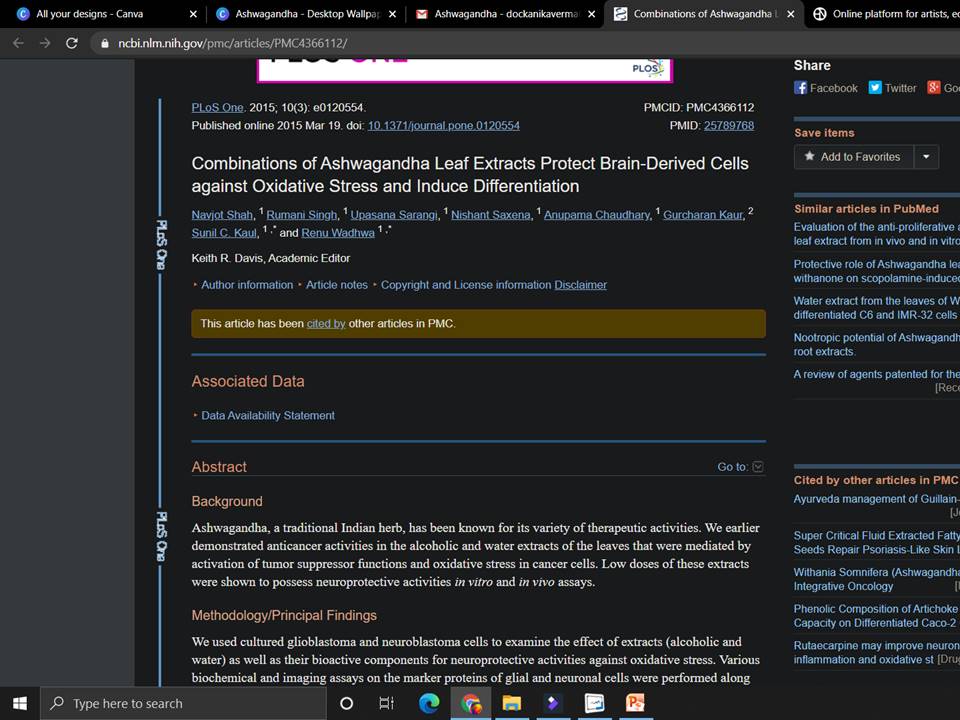The image size is (960, 720).
Task: Open File Explorer from the taskbar
Action: [511, 703]
